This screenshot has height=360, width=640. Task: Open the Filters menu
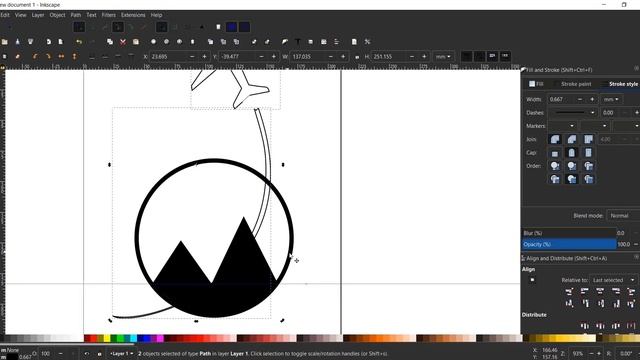pos(109,15)
